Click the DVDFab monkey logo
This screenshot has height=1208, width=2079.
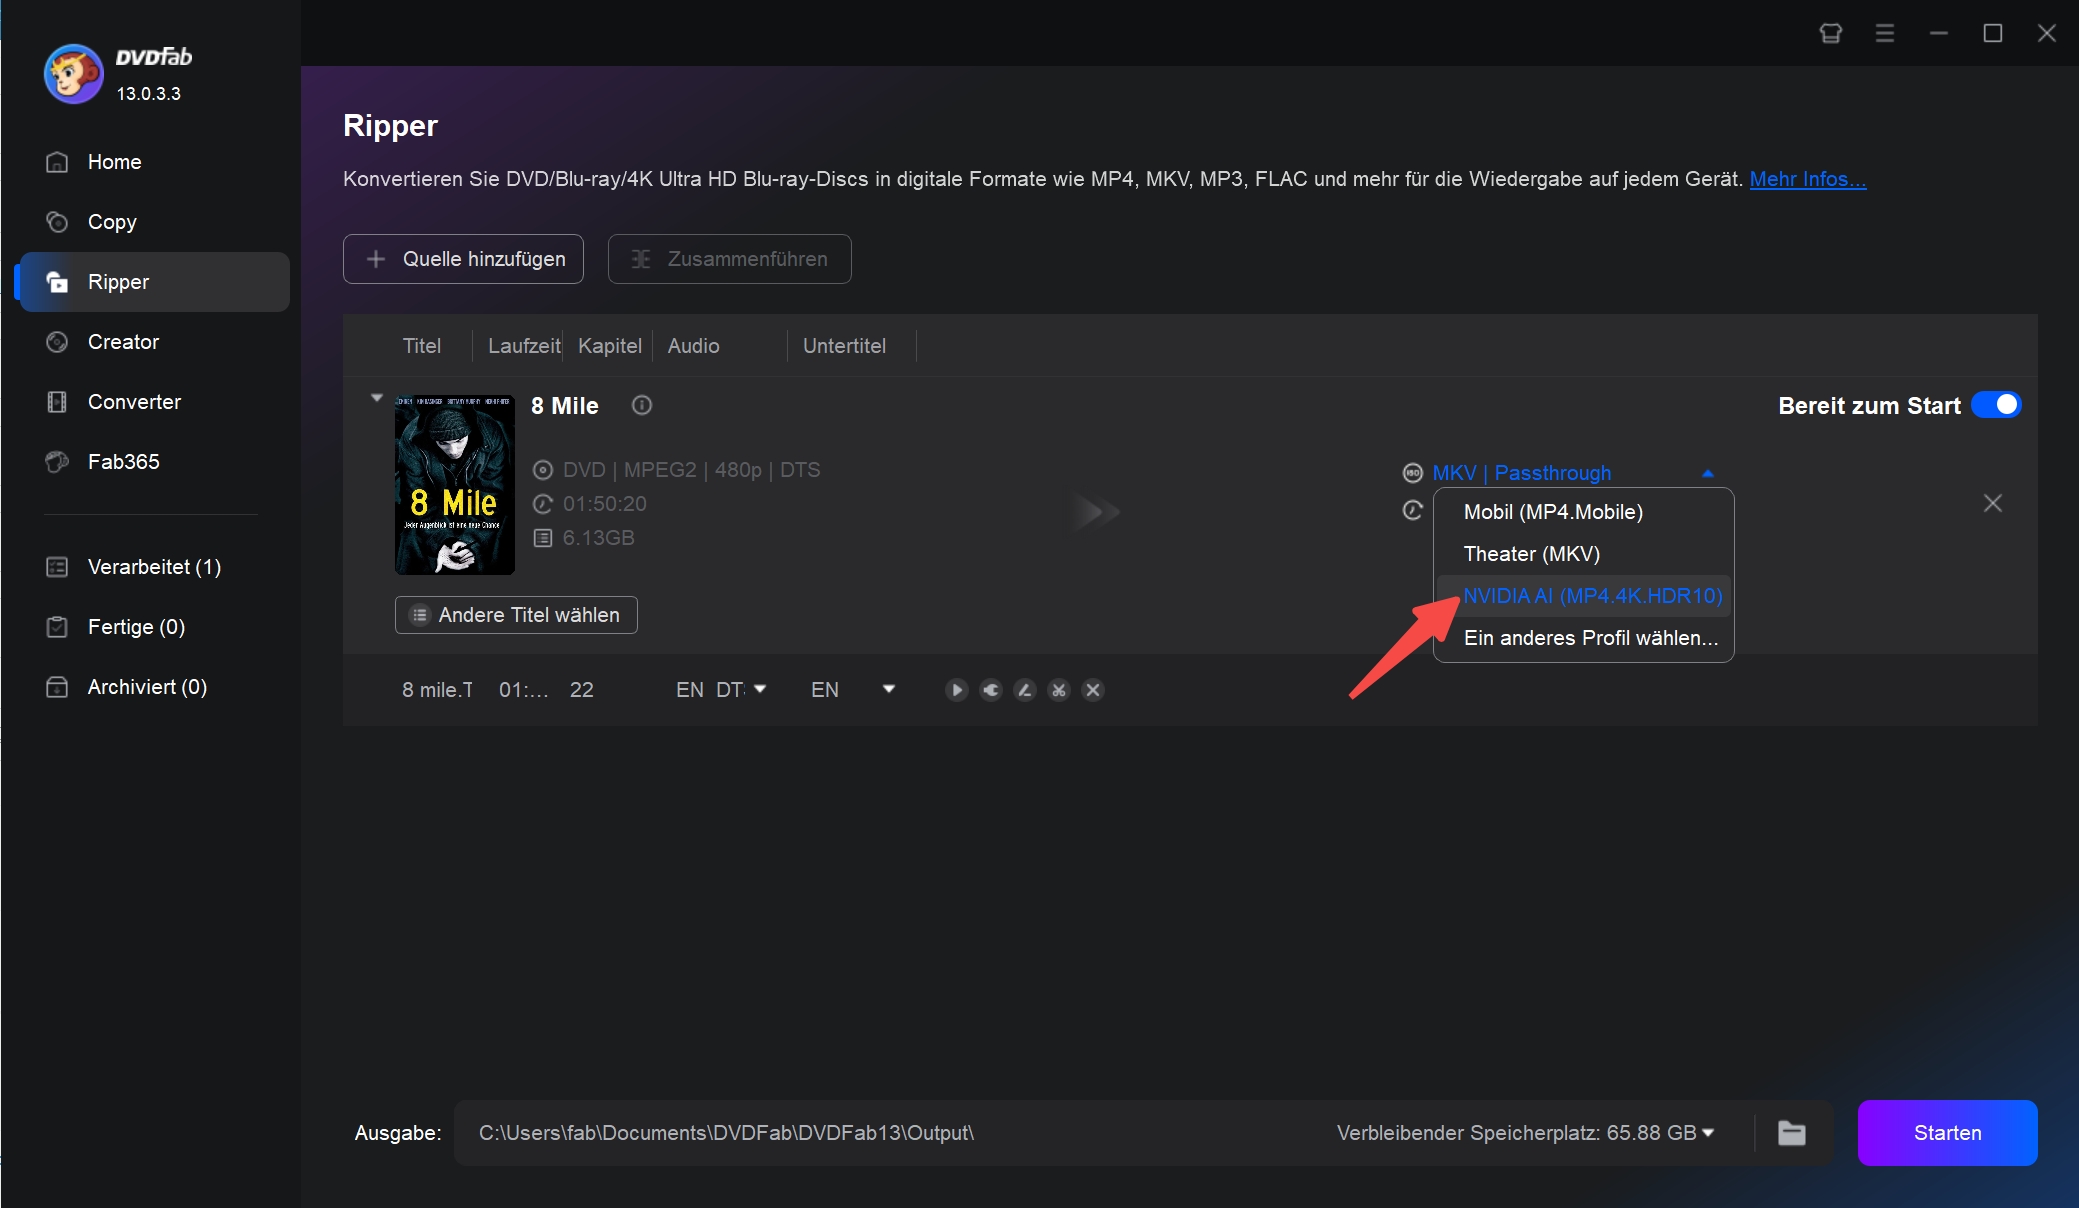(73, 73)
